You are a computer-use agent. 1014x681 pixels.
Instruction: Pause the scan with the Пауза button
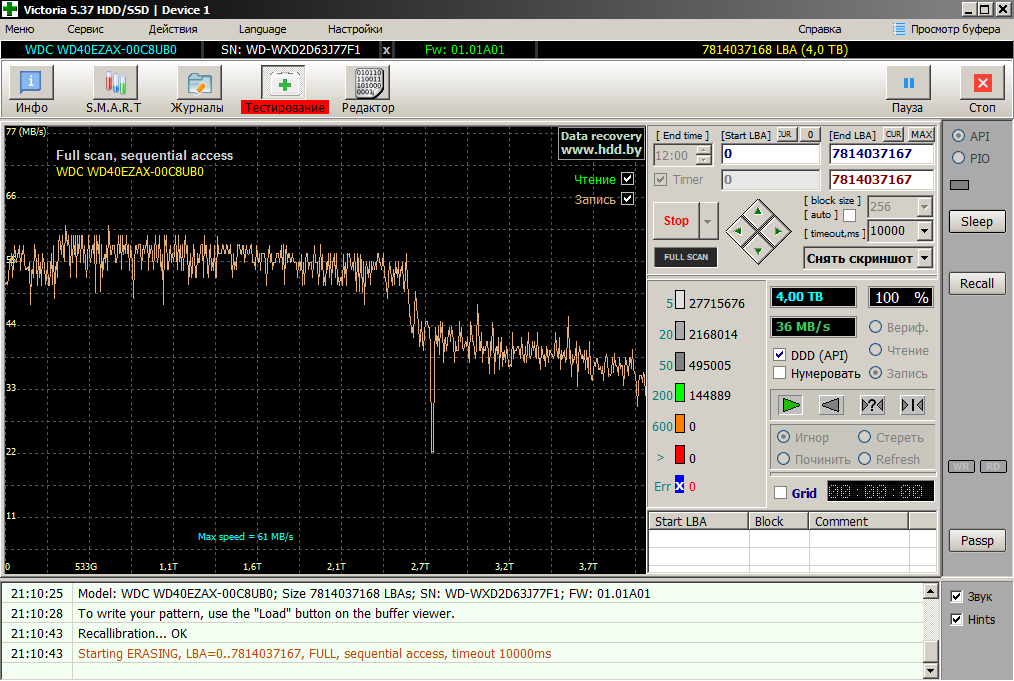(908, 90)
